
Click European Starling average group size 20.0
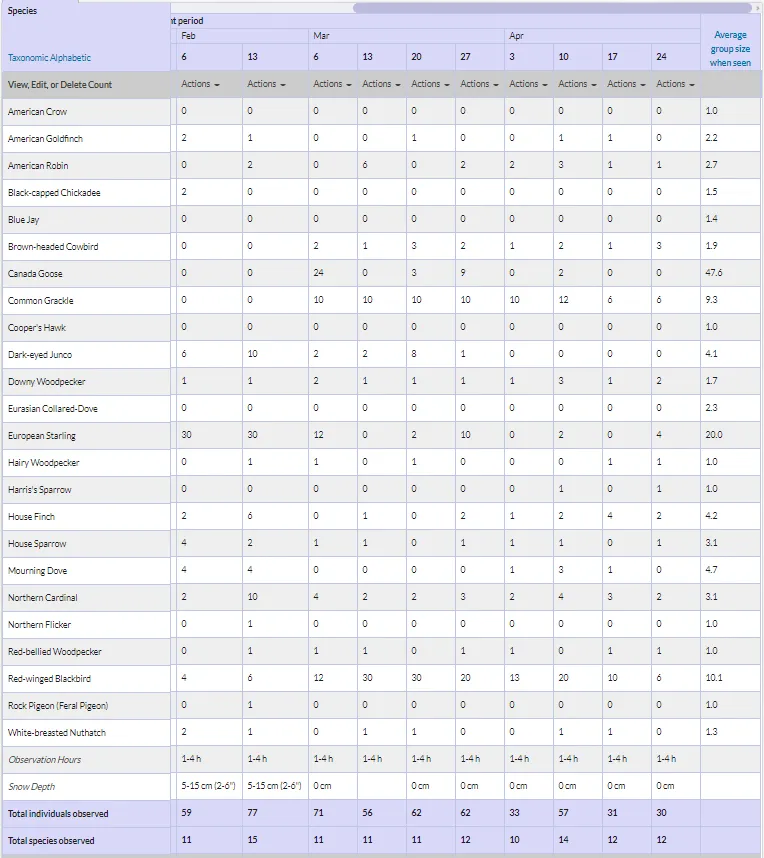(x=714, y=434)
